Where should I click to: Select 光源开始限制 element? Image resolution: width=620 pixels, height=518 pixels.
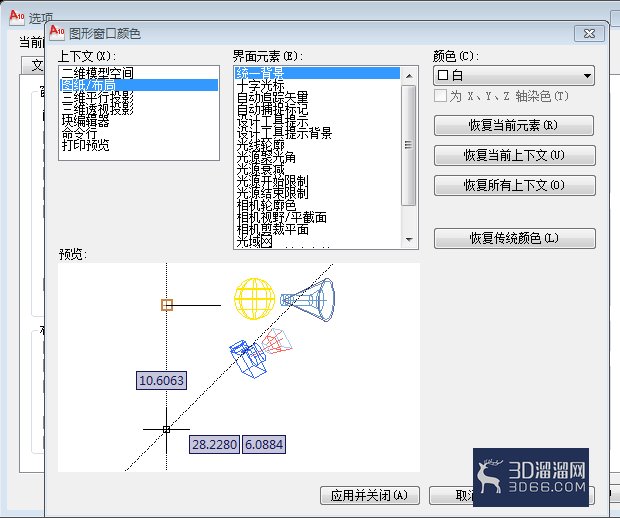pyautogui.click(x=317, y=181)
